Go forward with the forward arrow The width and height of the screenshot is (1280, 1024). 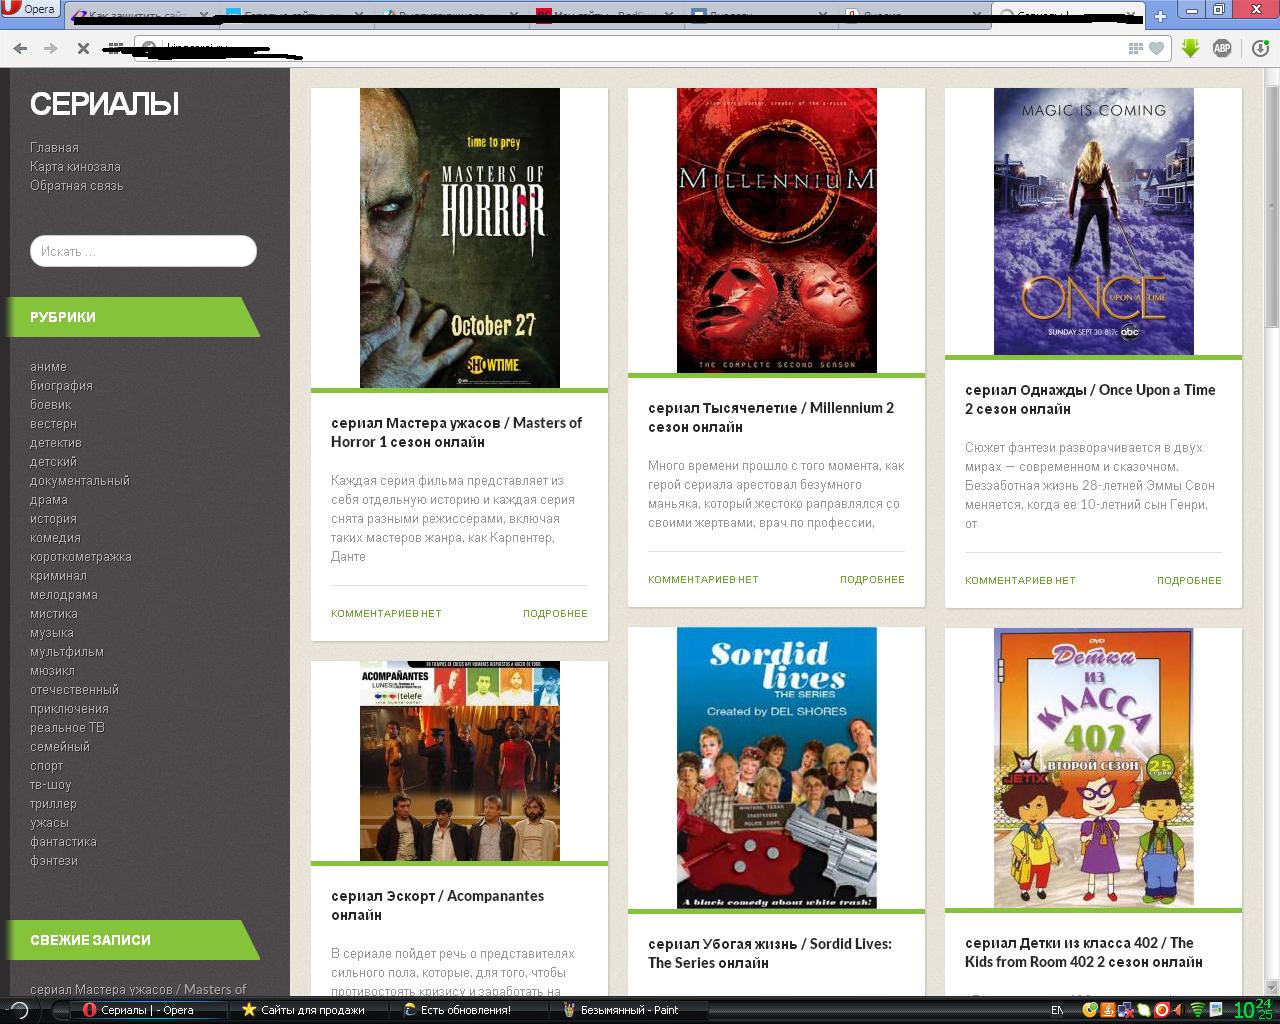point(50,48)
